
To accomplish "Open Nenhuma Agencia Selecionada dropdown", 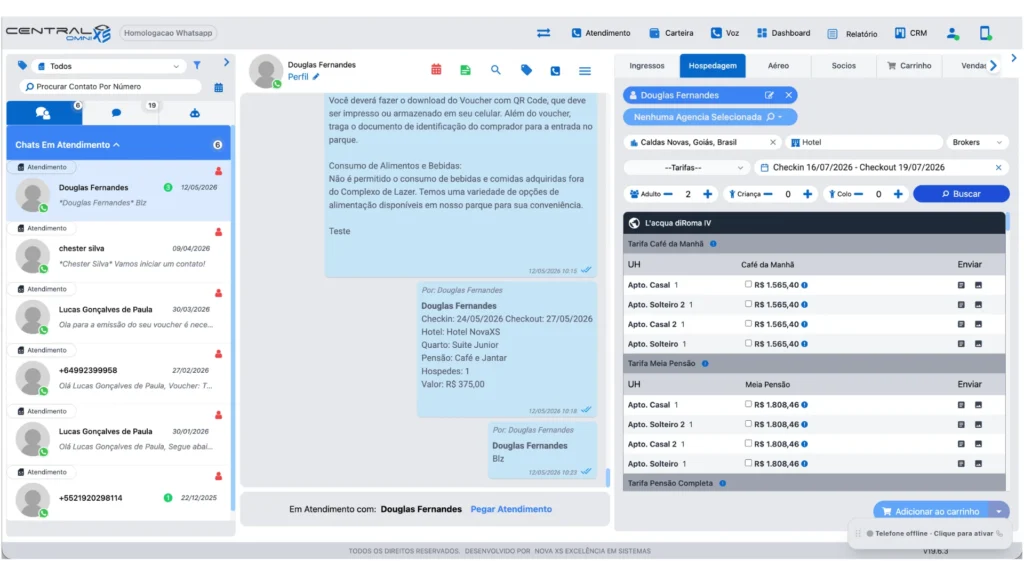I will click(x=710, y=117).
